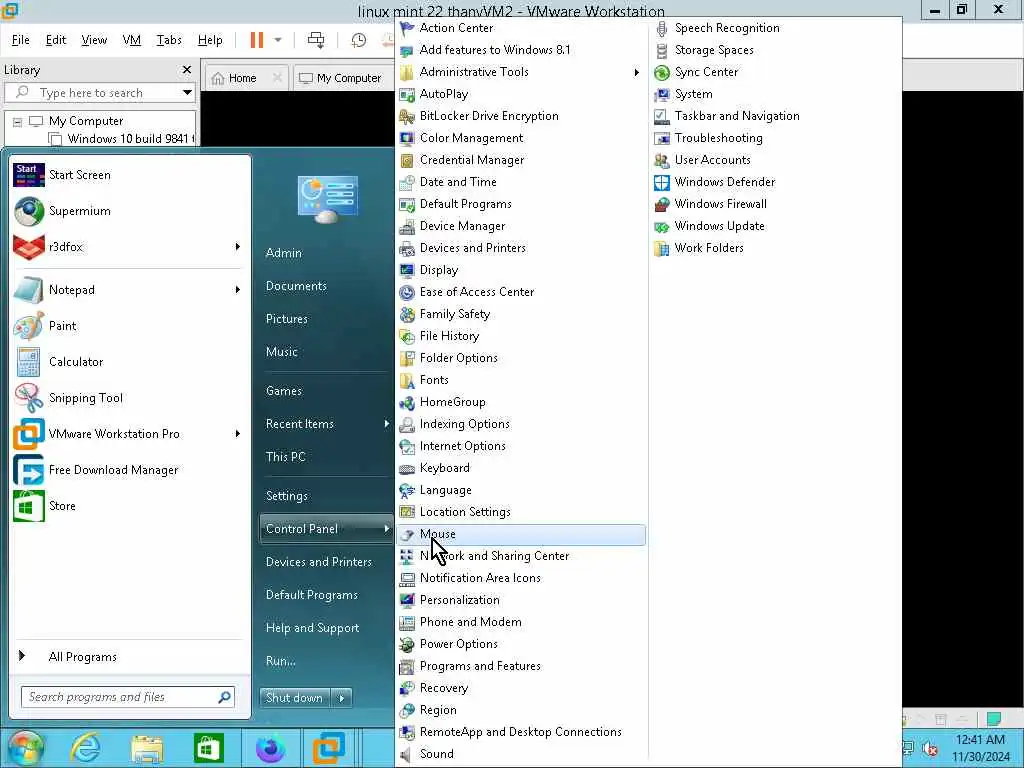
Task: Click VMware snapshot clock icon
Action: 359,40
